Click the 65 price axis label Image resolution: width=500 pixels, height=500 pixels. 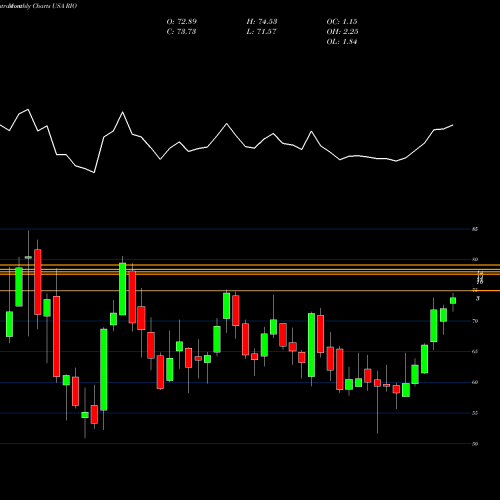coord(475,351)
